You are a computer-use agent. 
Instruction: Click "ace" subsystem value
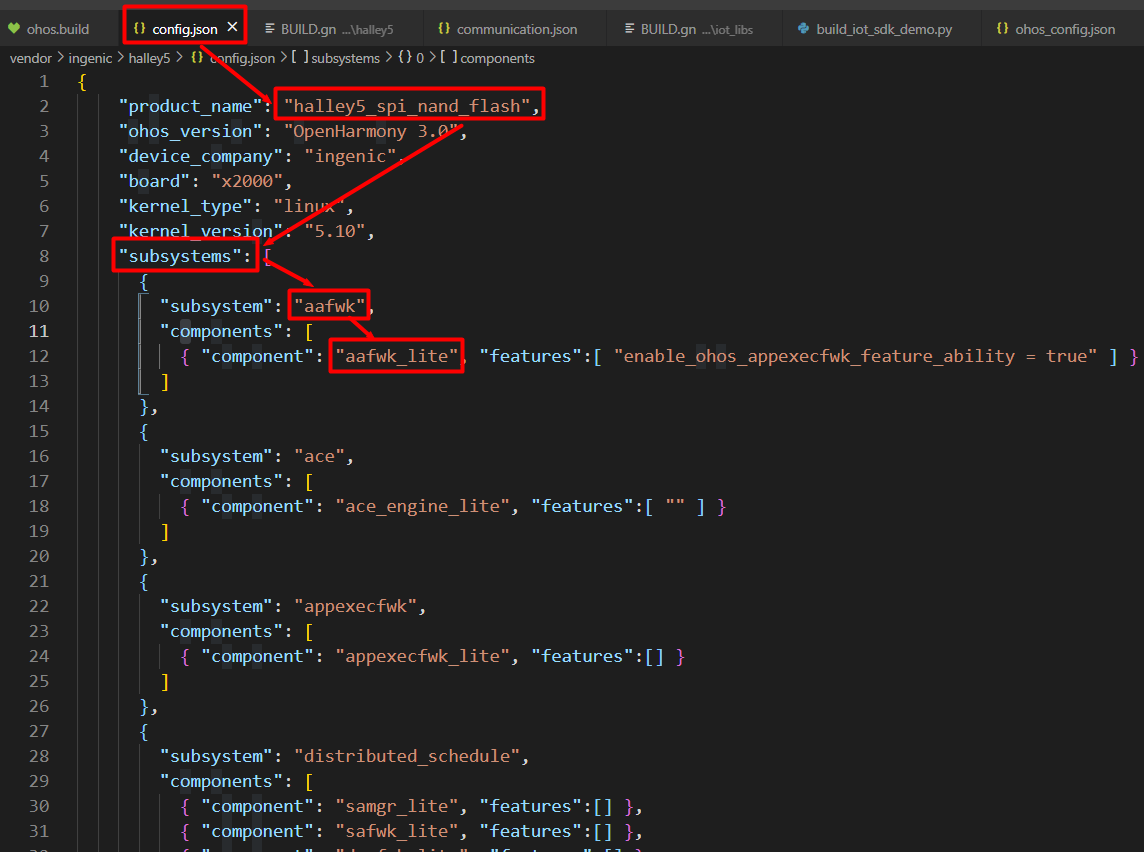click(320, 457)
